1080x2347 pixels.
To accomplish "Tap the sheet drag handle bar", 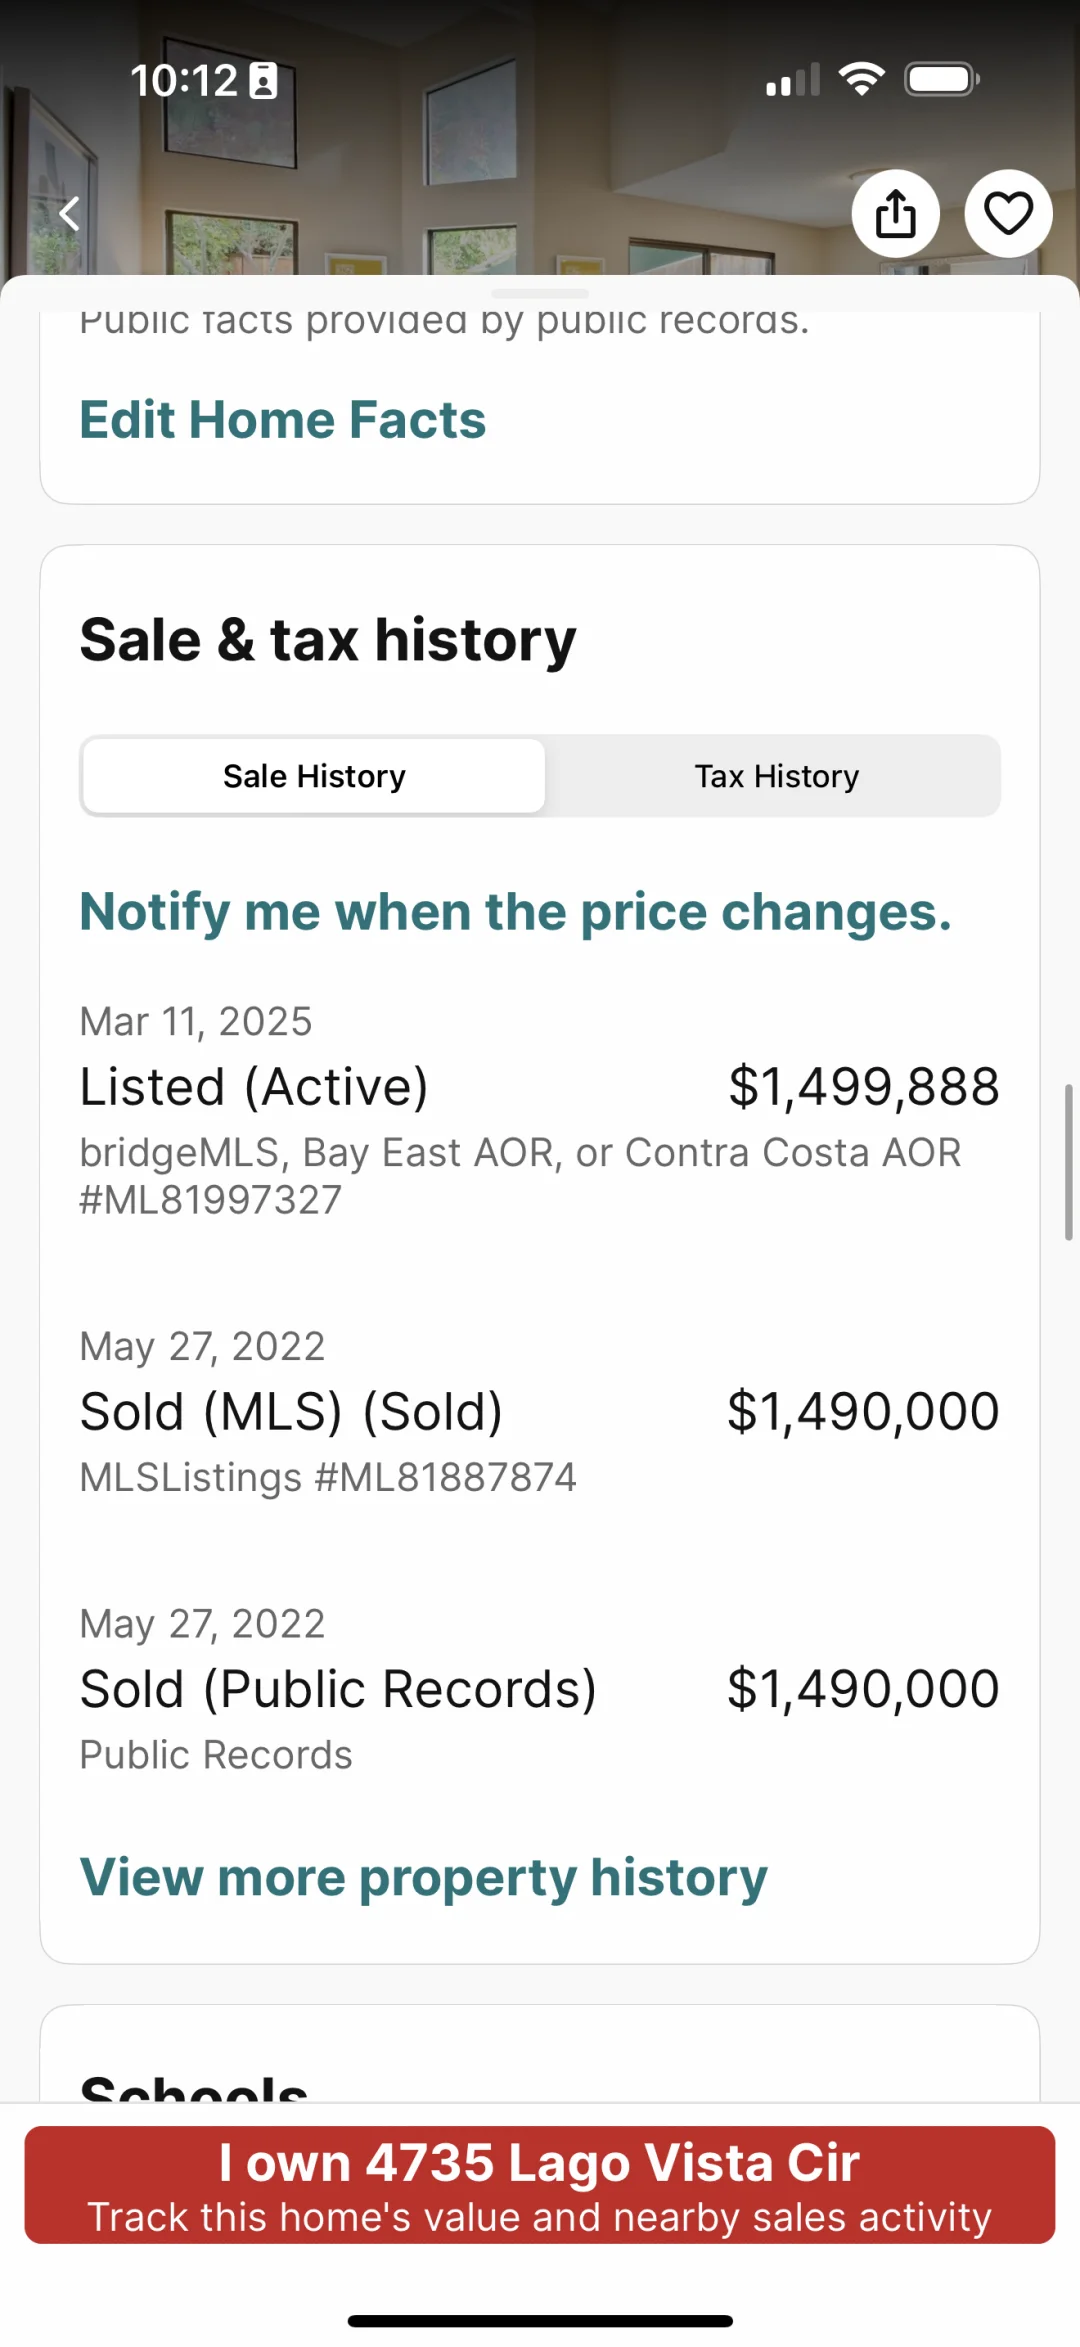I will point(540,293).
